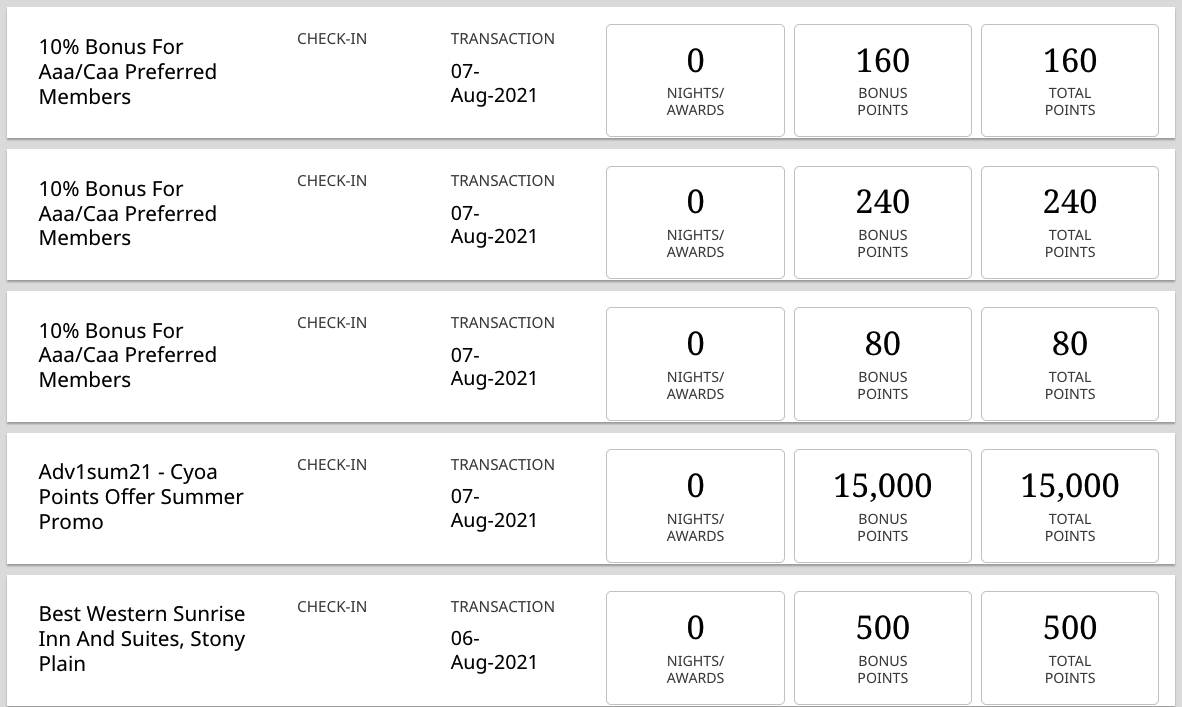Open the 15,000 Total Points box
Viewport: 1182px width, 707px height.
pyautogui.click(x=1070, y=506)
